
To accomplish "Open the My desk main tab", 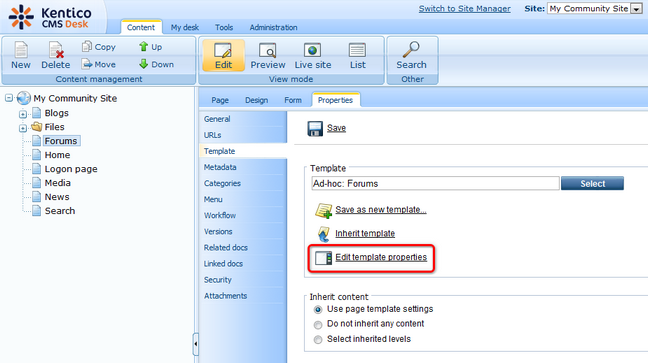I will [185, 27].
